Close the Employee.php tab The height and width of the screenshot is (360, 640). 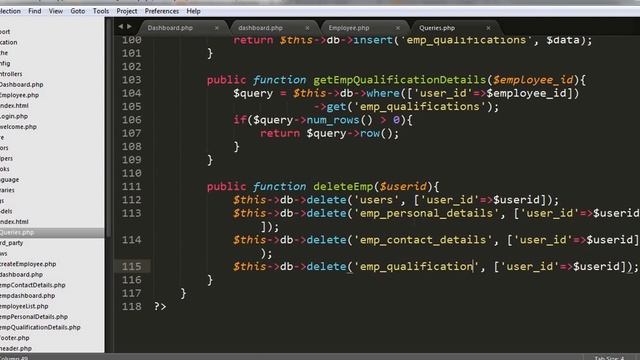pos(398,28)
